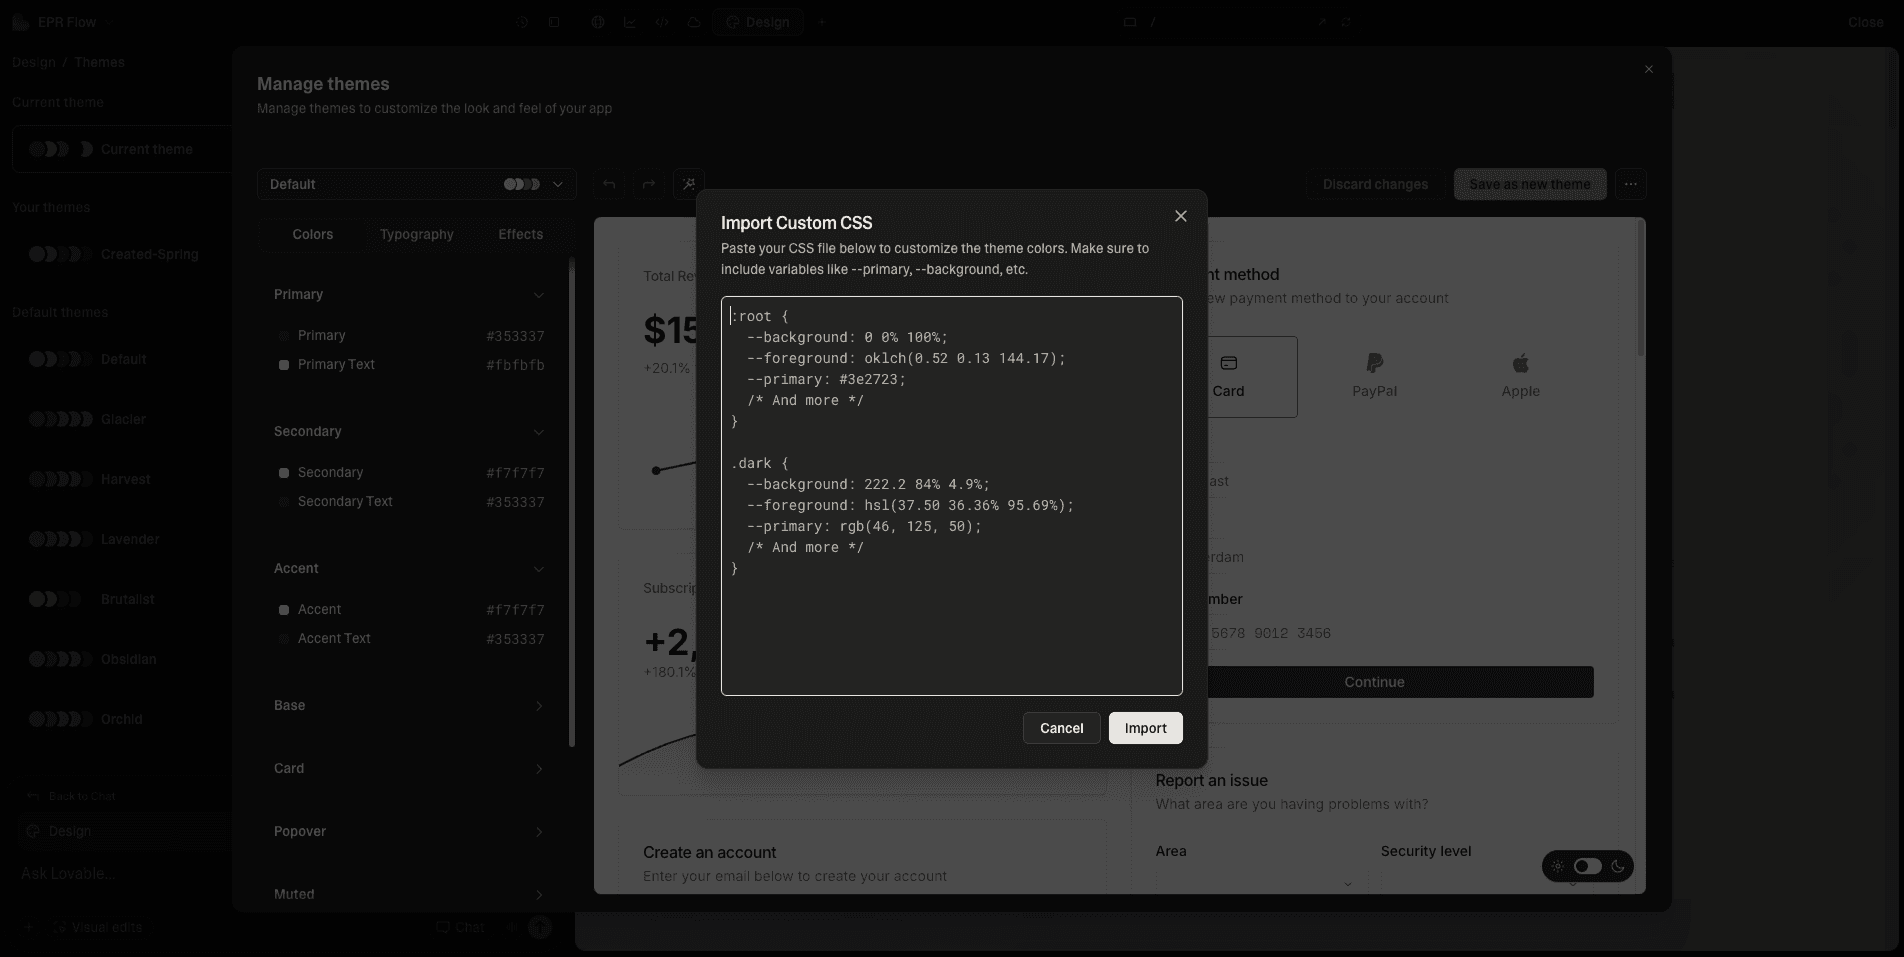The width and height of the screenshot is (1904, 957).
Task: Click the Primary Text color swatch
Action: (x=284, y=365)
